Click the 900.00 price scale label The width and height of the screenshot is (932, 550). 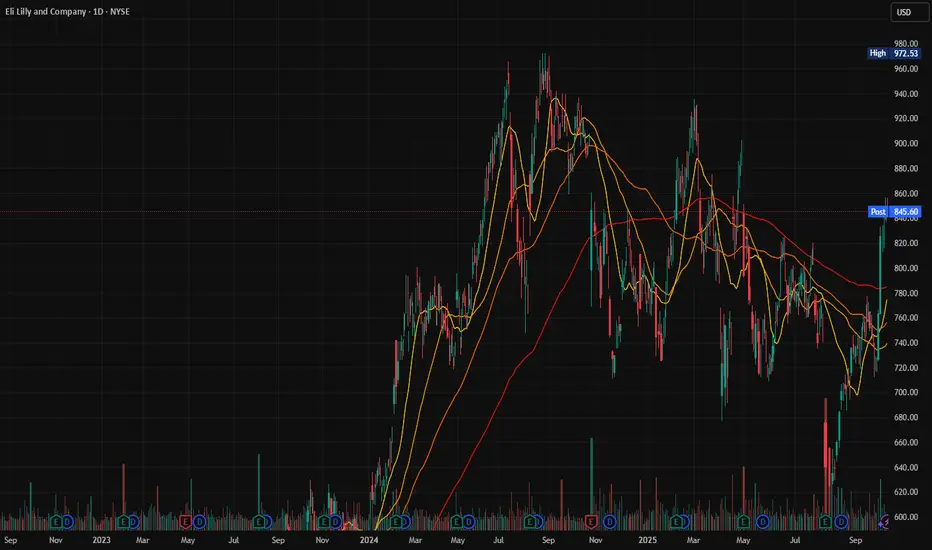pos(906,143)
